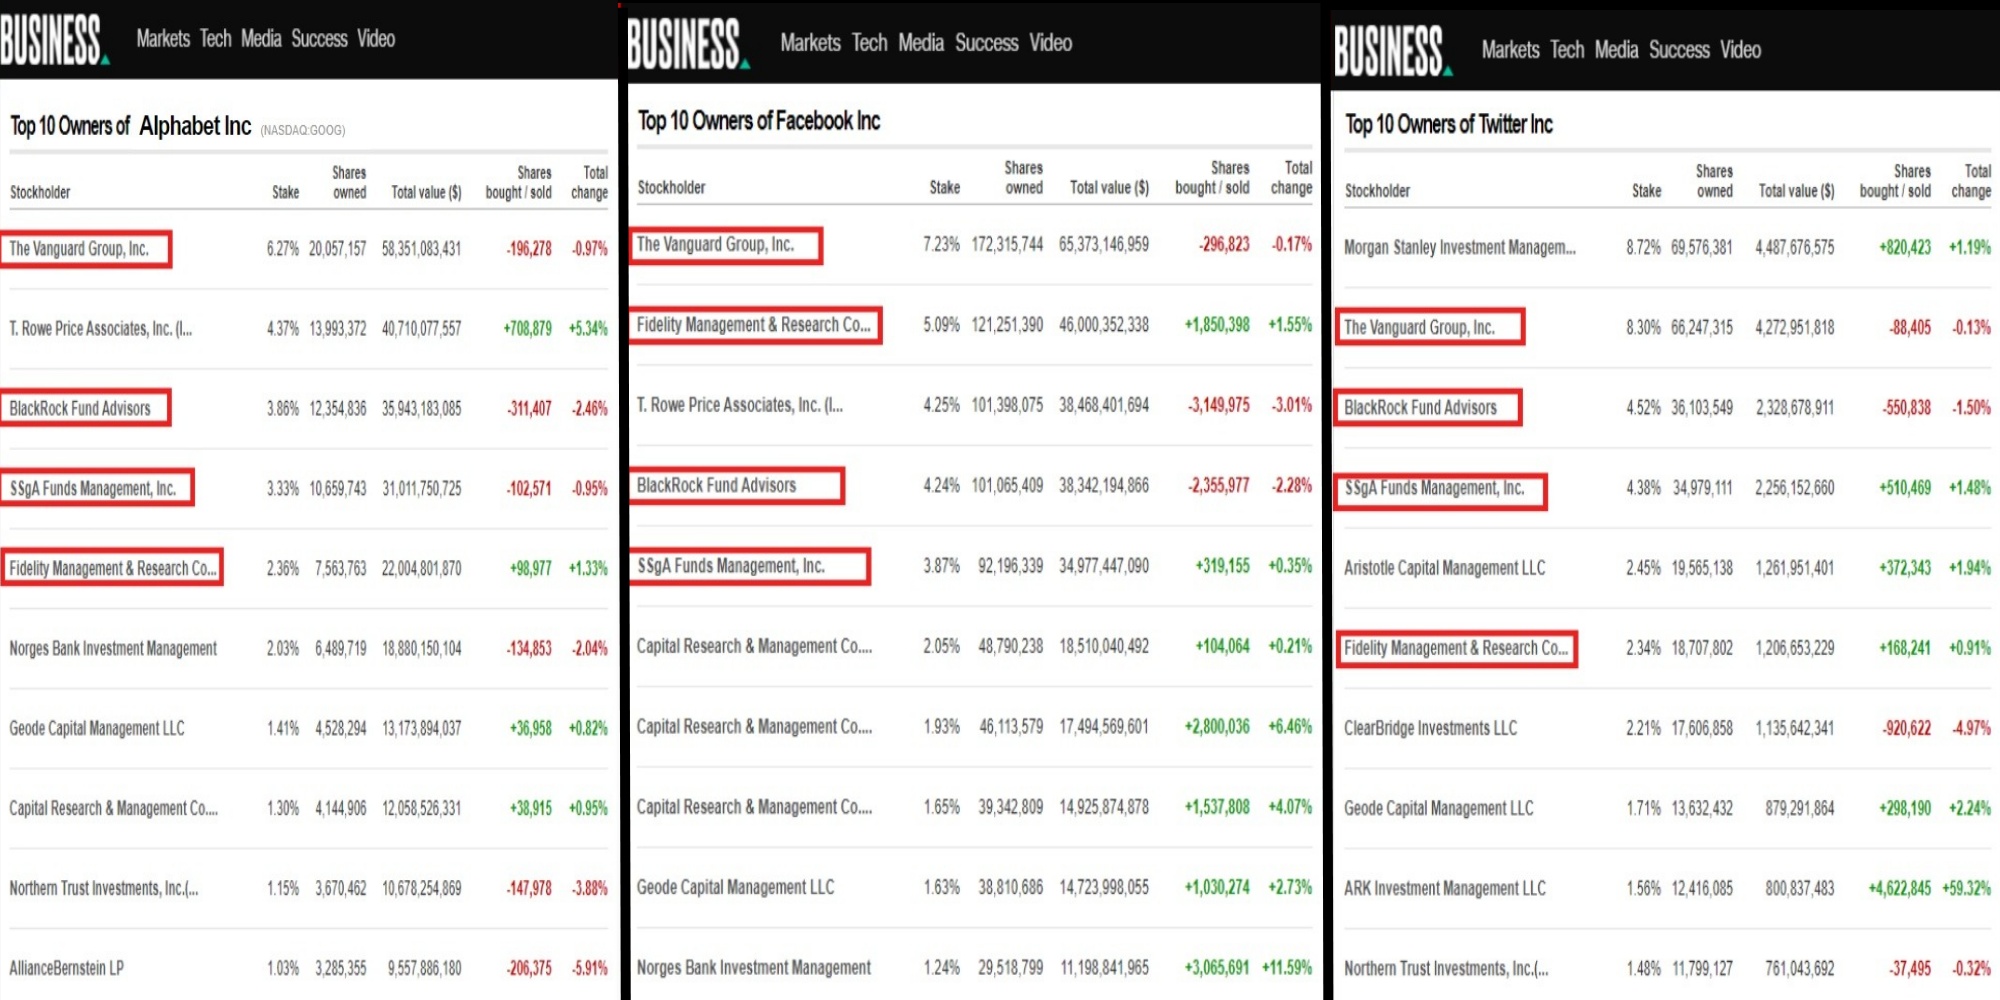Click Capital Research & Management with 1.65% stake
Screen dimensions: 2000x1000
click(754, 808)
